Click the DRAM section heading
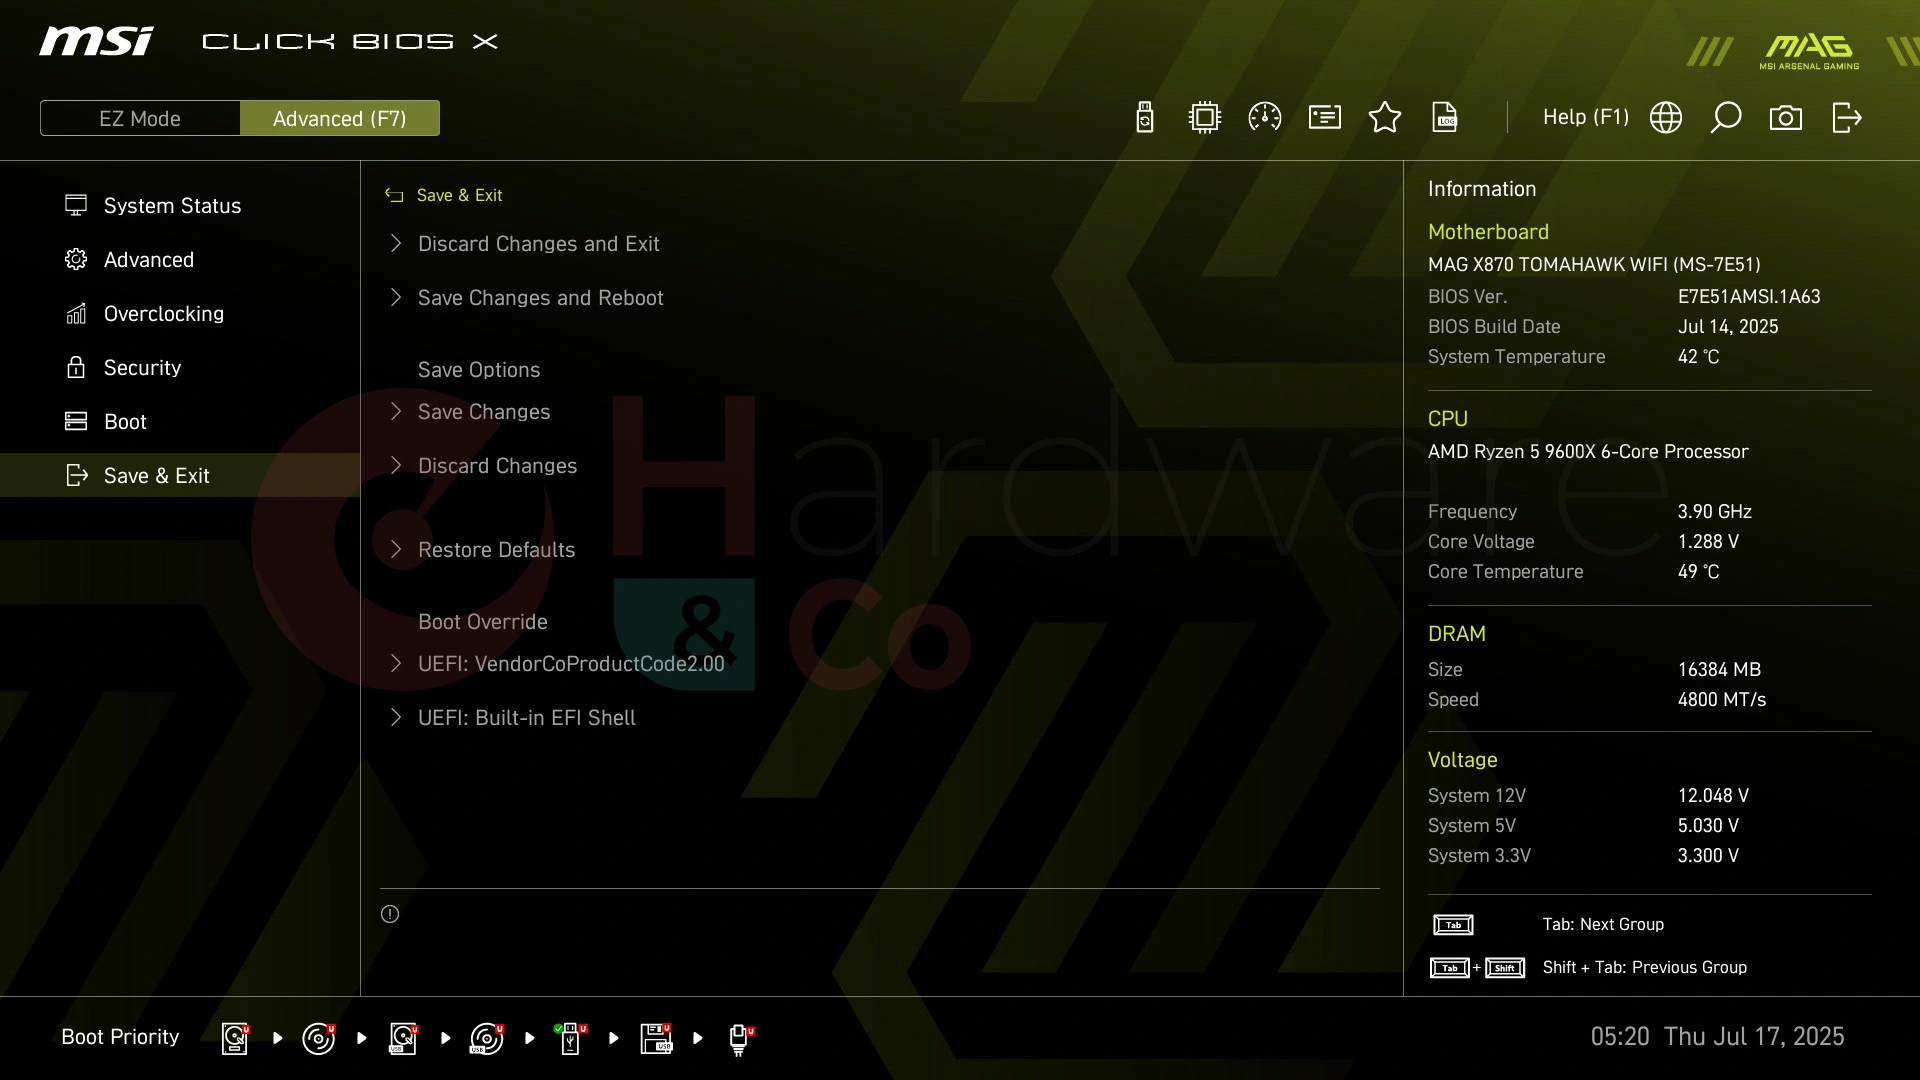The image size is (1920, 1080). click(1457, 634)
